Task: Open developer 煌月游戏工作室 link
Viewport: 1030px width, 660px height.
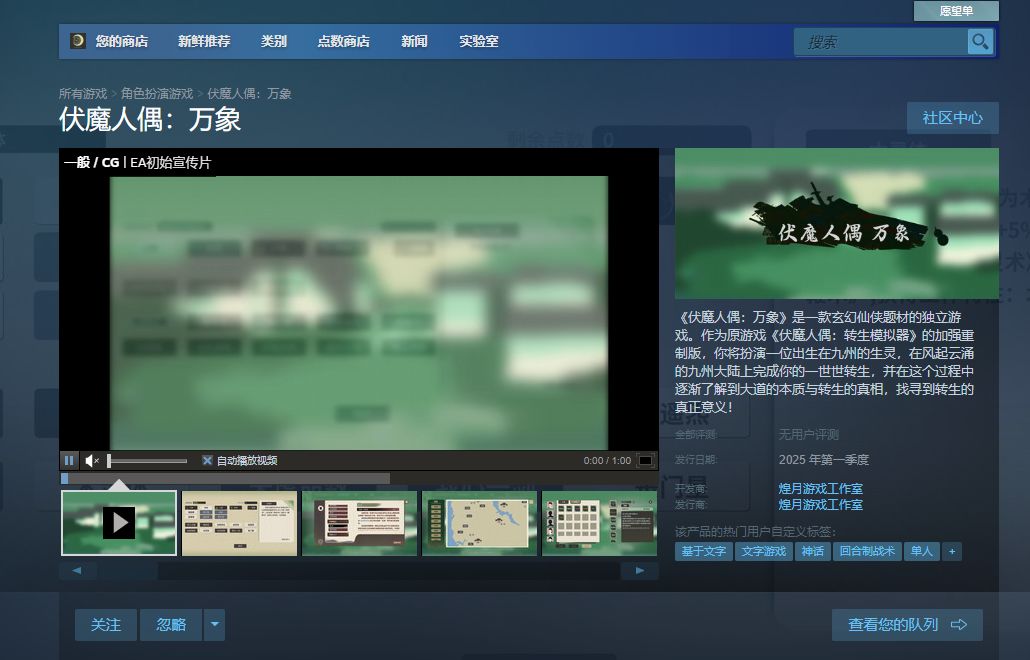Action: click(x=820, y=489)
